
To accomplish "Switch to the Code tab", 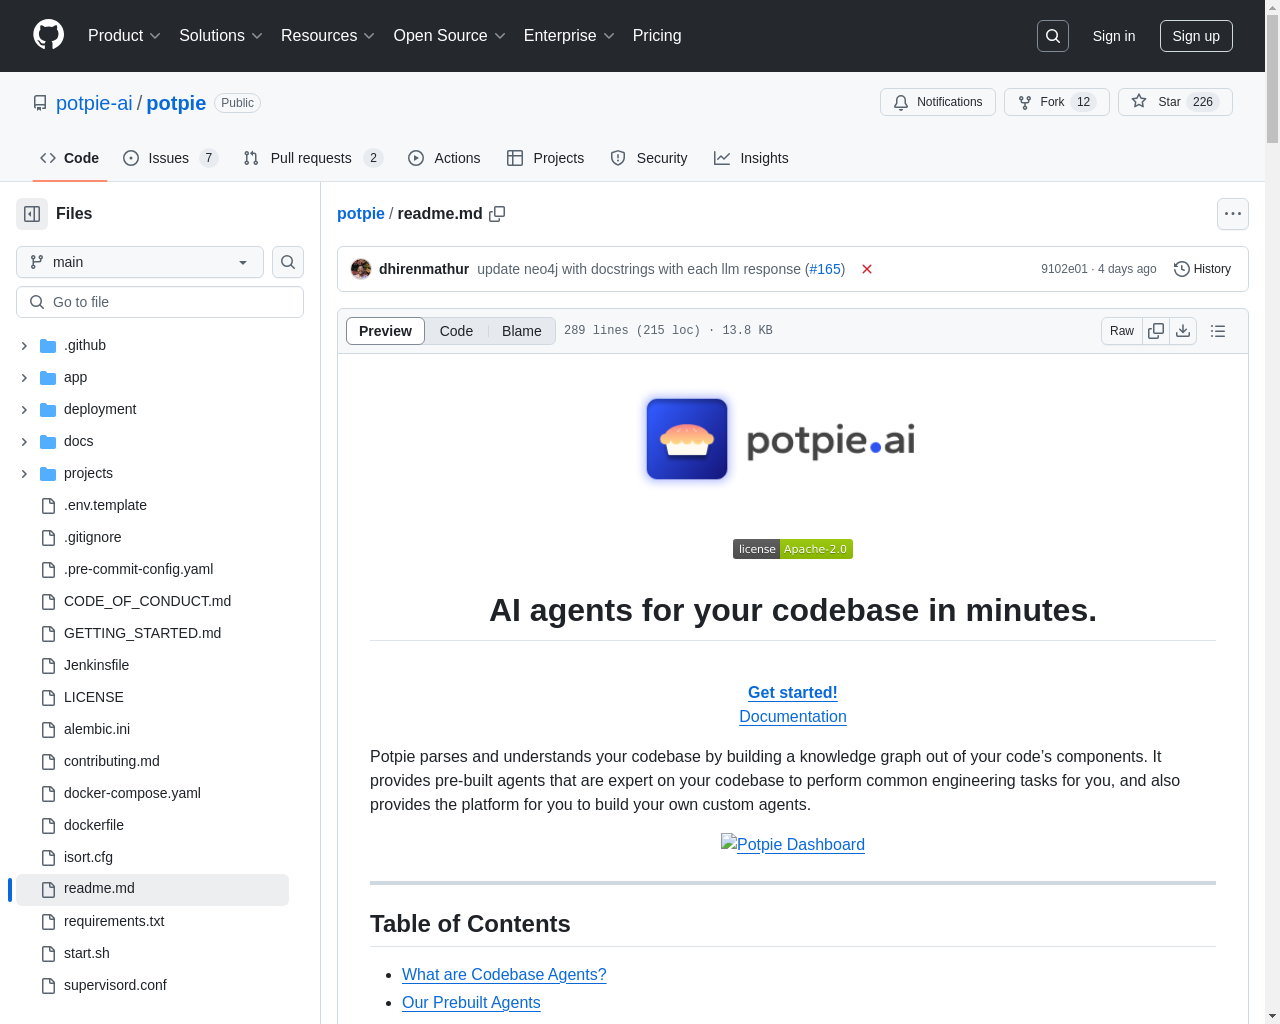I will click(70, 158).
